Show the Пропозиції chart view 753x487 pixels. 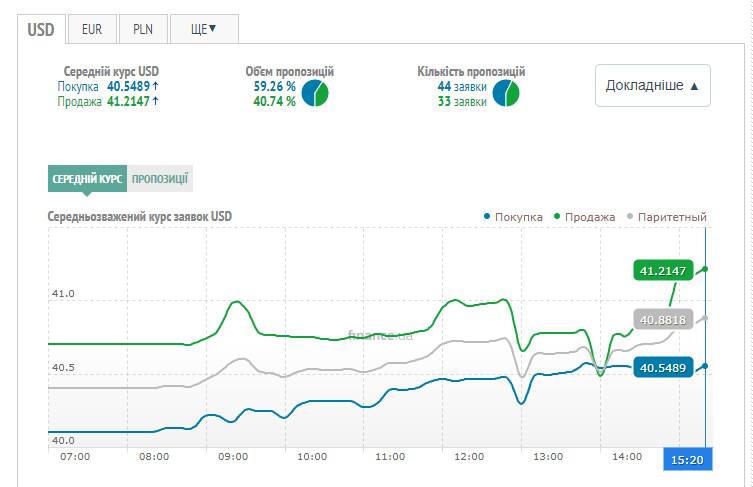(160, 179)
